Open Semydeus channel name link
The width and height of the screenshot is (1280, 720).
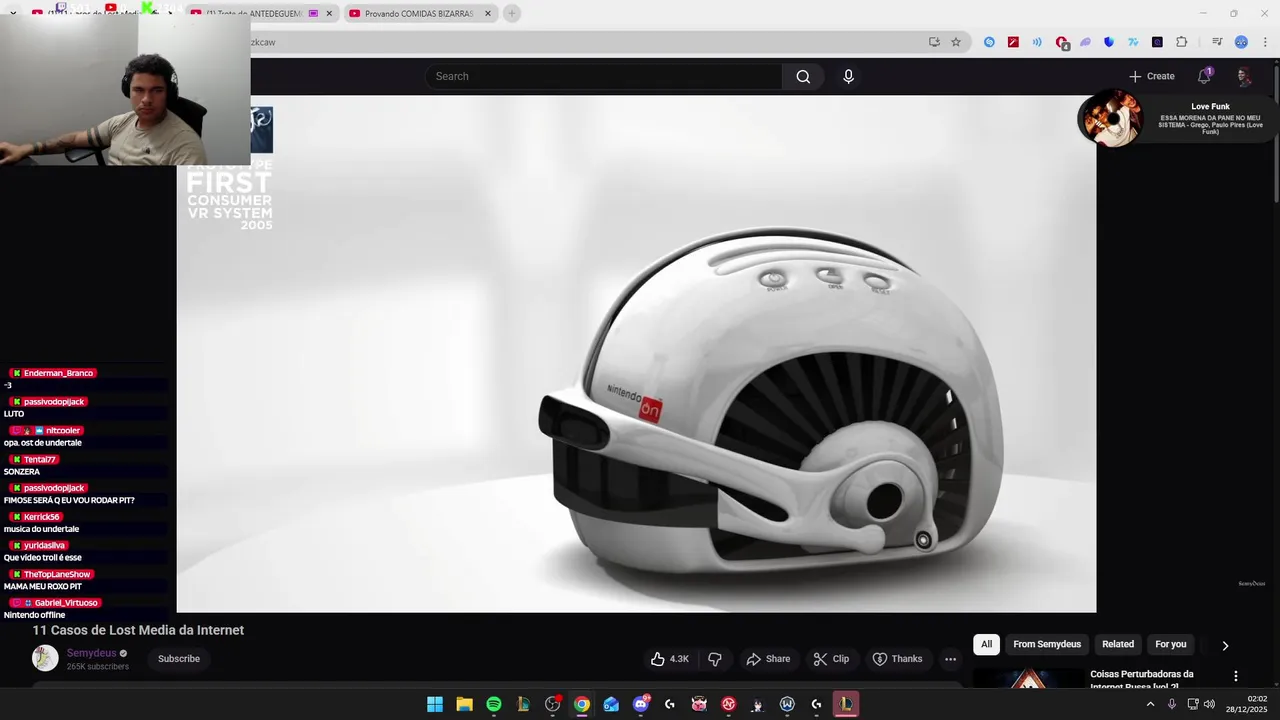pos(91,653)
